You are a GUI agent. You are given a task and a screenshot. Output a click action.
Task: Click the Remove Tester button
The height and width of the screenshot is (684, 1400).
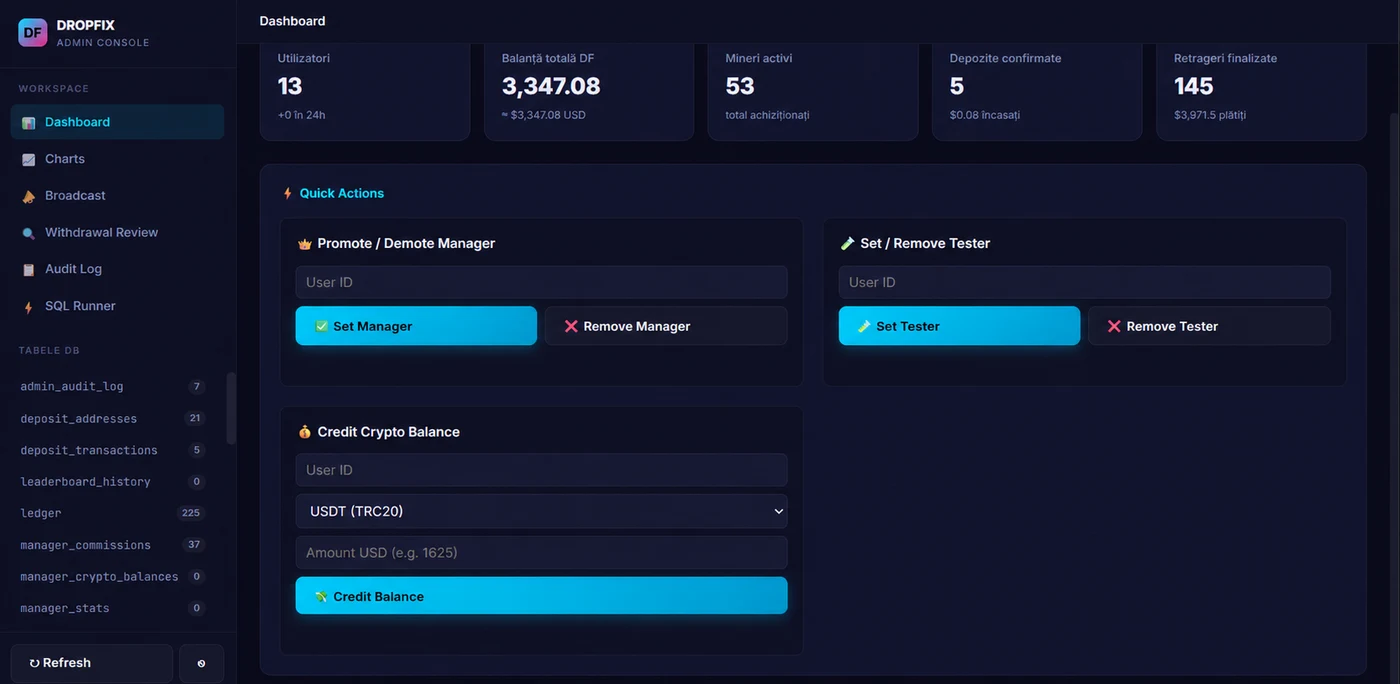pyautogui.click(x=1209, y=326)
